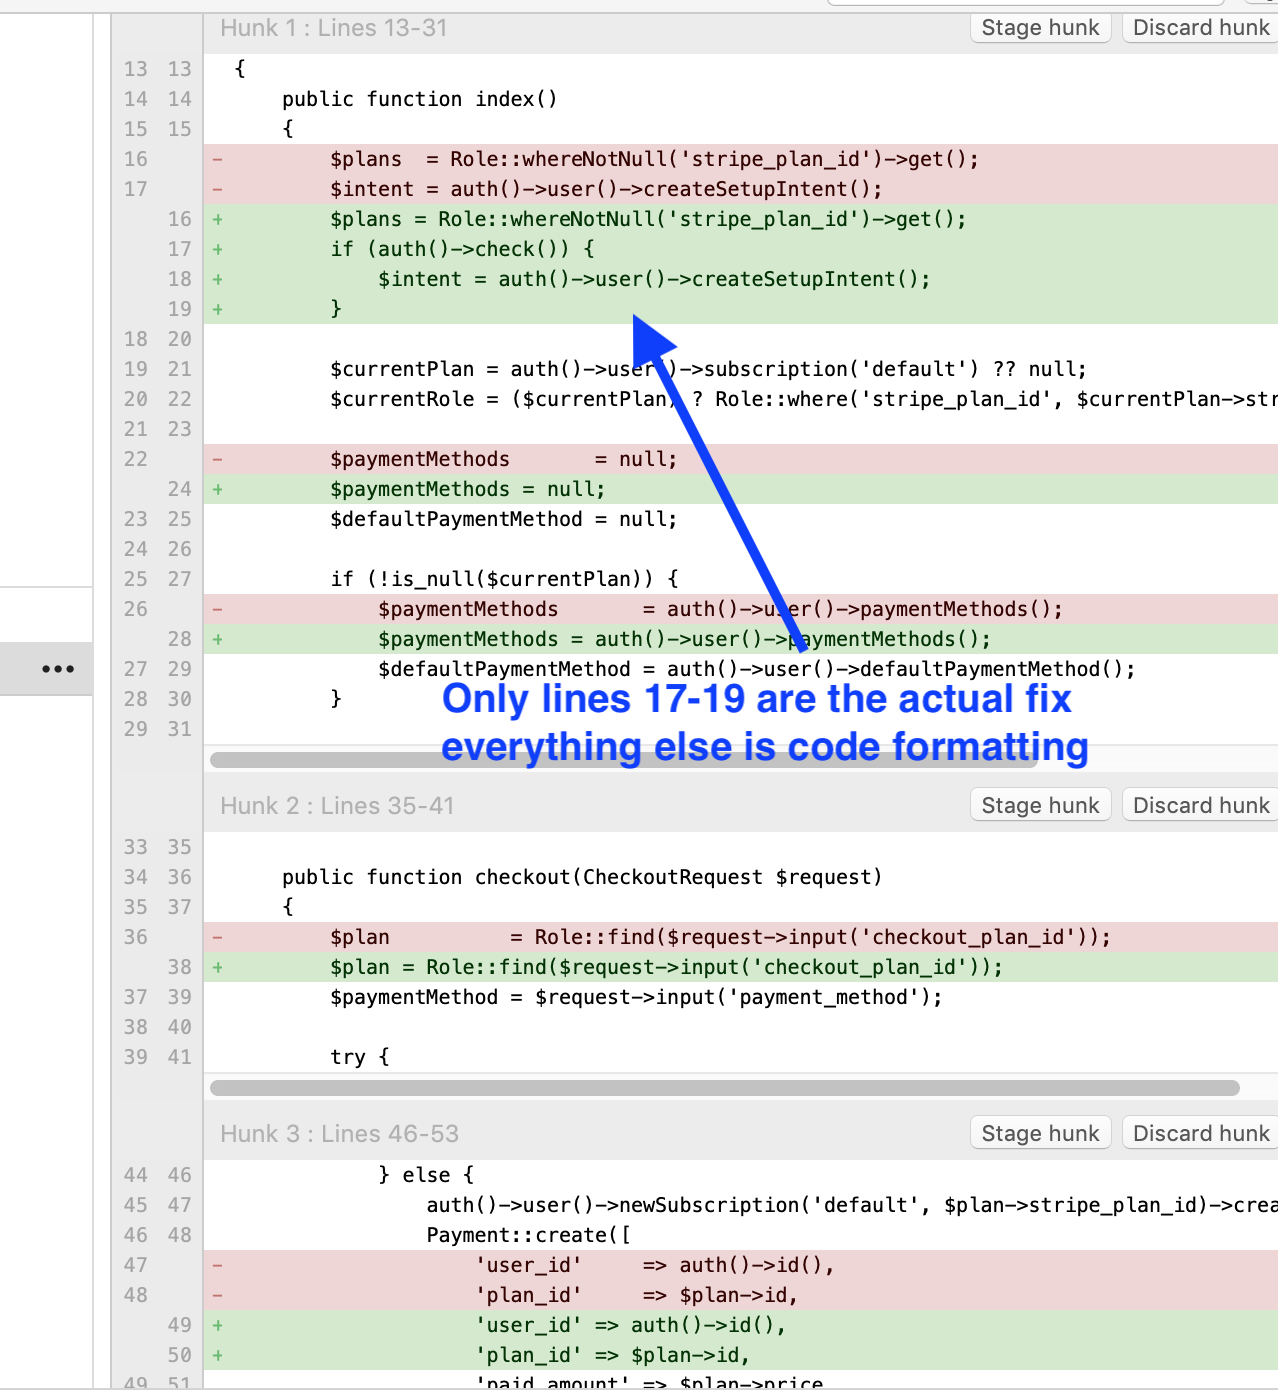Image resolution: width=1278 pixels, height=1390 pixels.
Task: Stage hunk 1 covering lines 13-31
Action: coord(1040,28)
